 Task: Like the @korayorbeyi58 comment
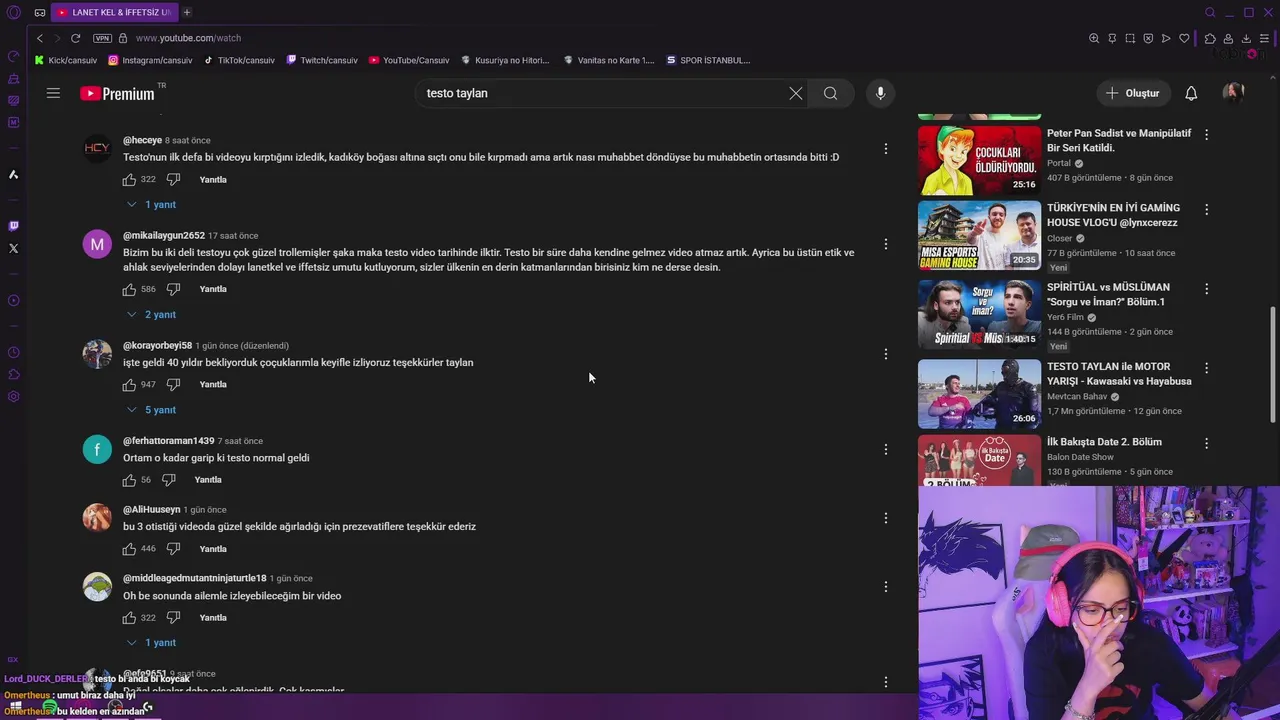point(129,384)
